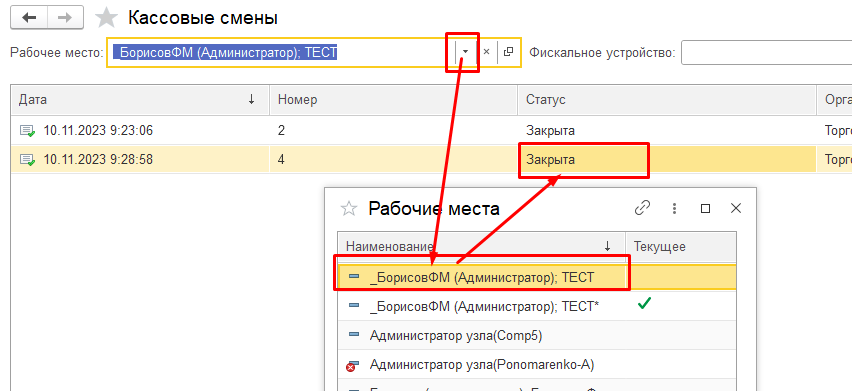Click the Рабочее место input field

tap(281, 52)
